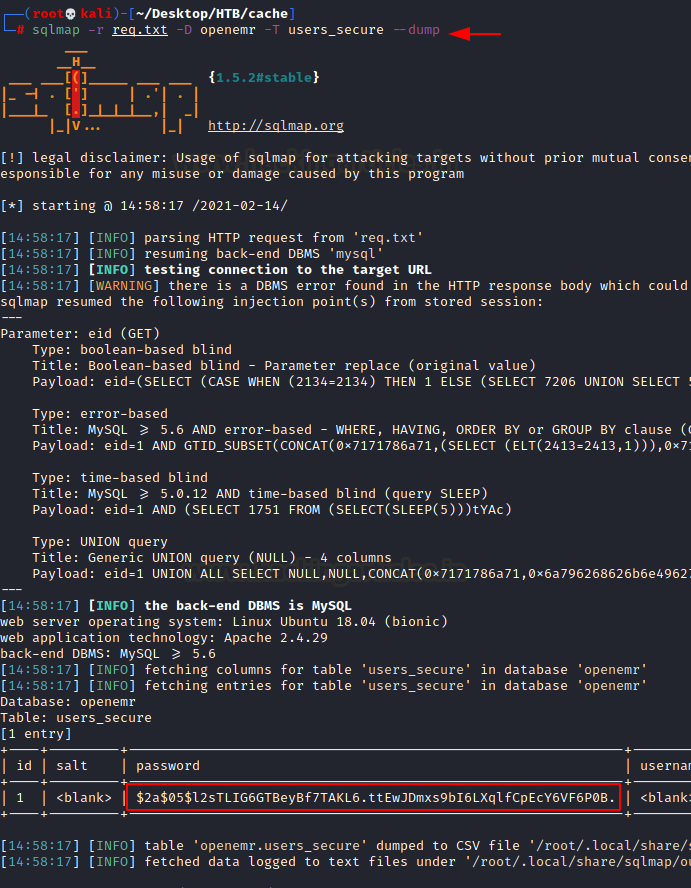691x888 pixels.
Task: Click the 'Table: users_secure' output line
Action: click(x=76, y=718)
